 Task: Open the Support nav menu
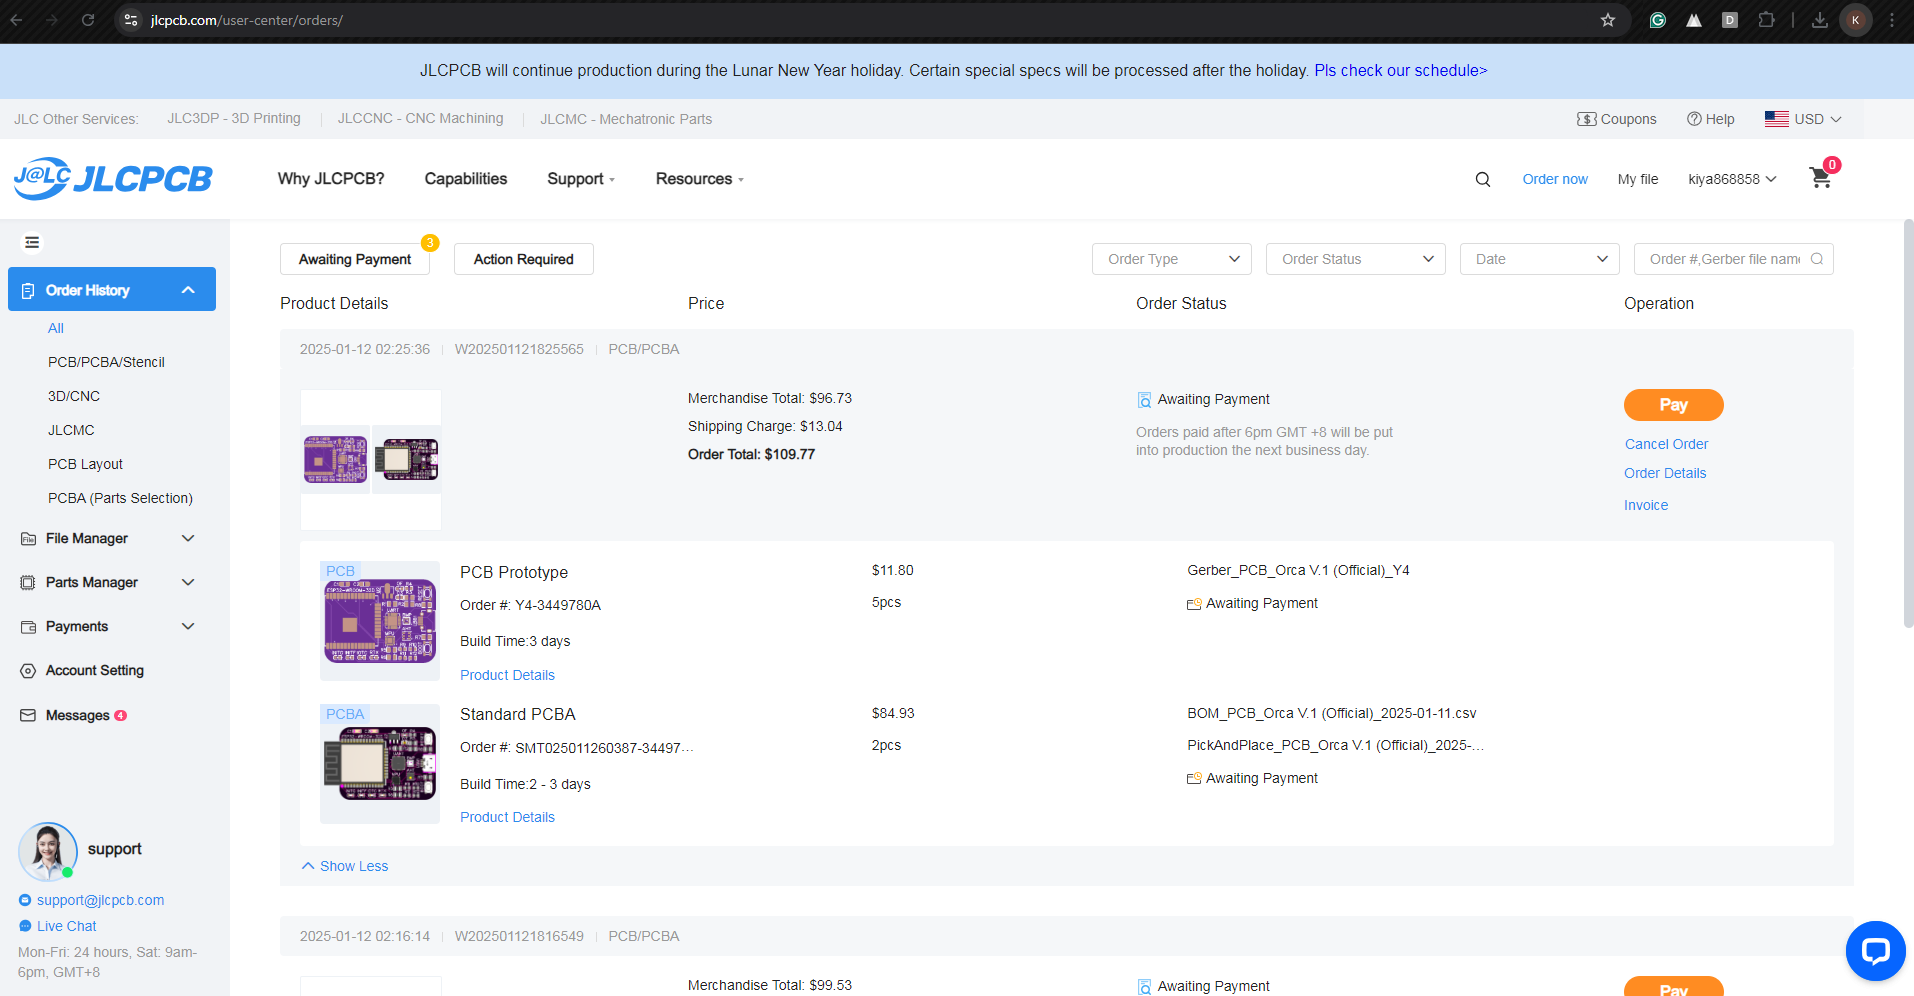point(581,179)
